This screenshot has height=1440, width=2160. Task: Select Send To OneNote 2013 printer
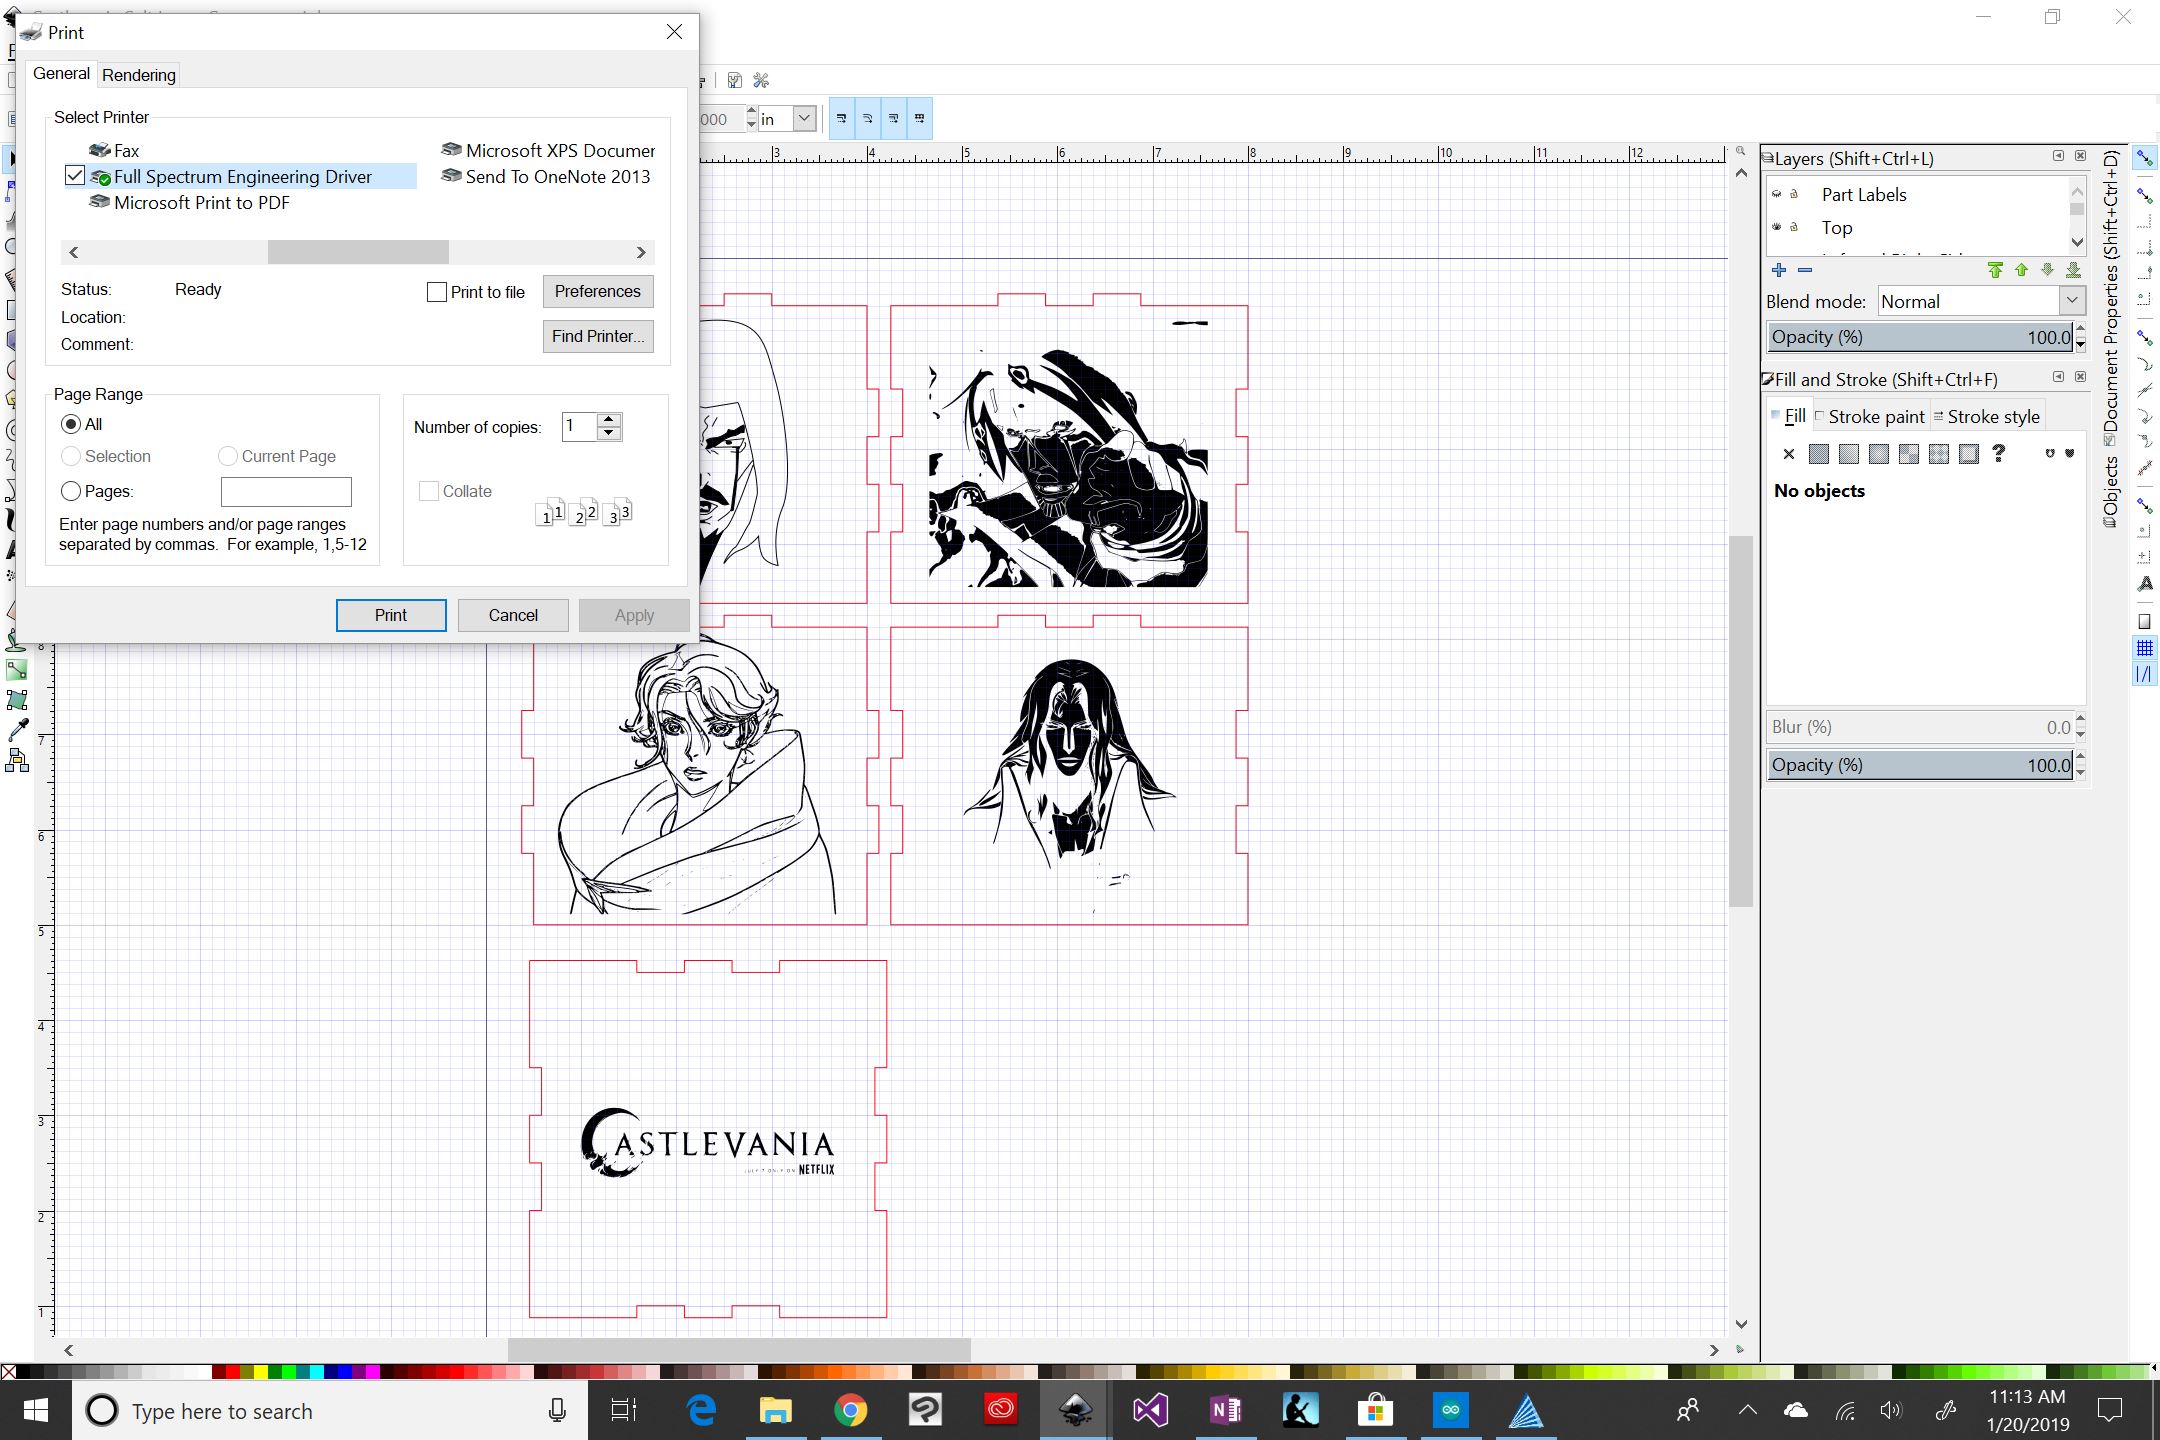pos(546,176)
